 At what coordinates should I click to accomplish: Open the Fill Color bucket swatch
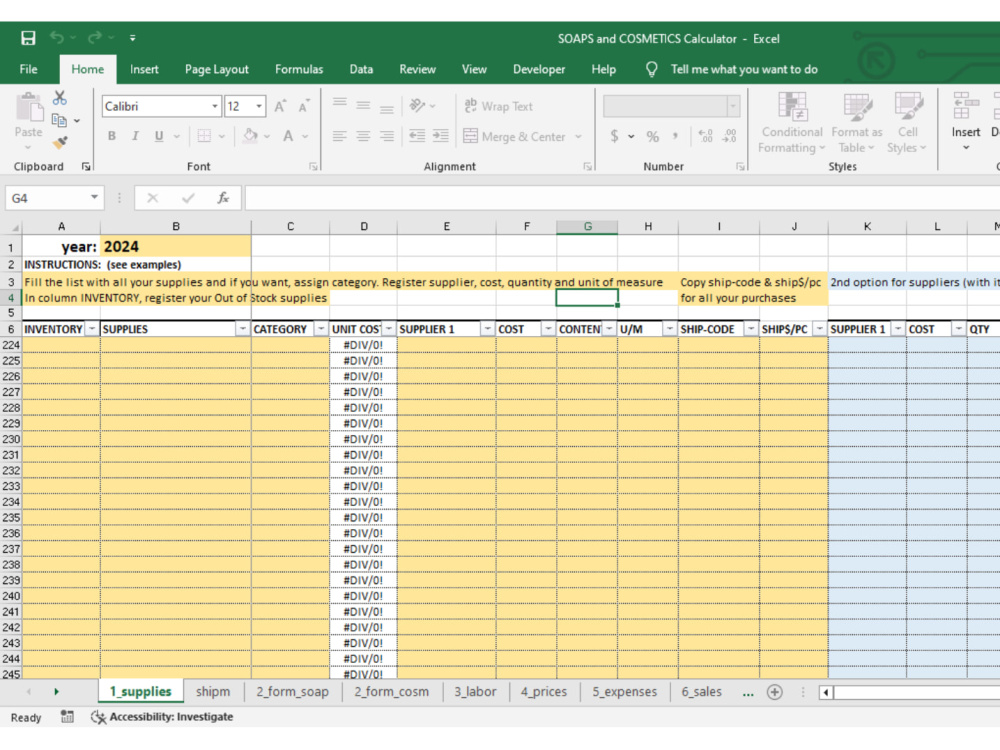click(250, 136)
